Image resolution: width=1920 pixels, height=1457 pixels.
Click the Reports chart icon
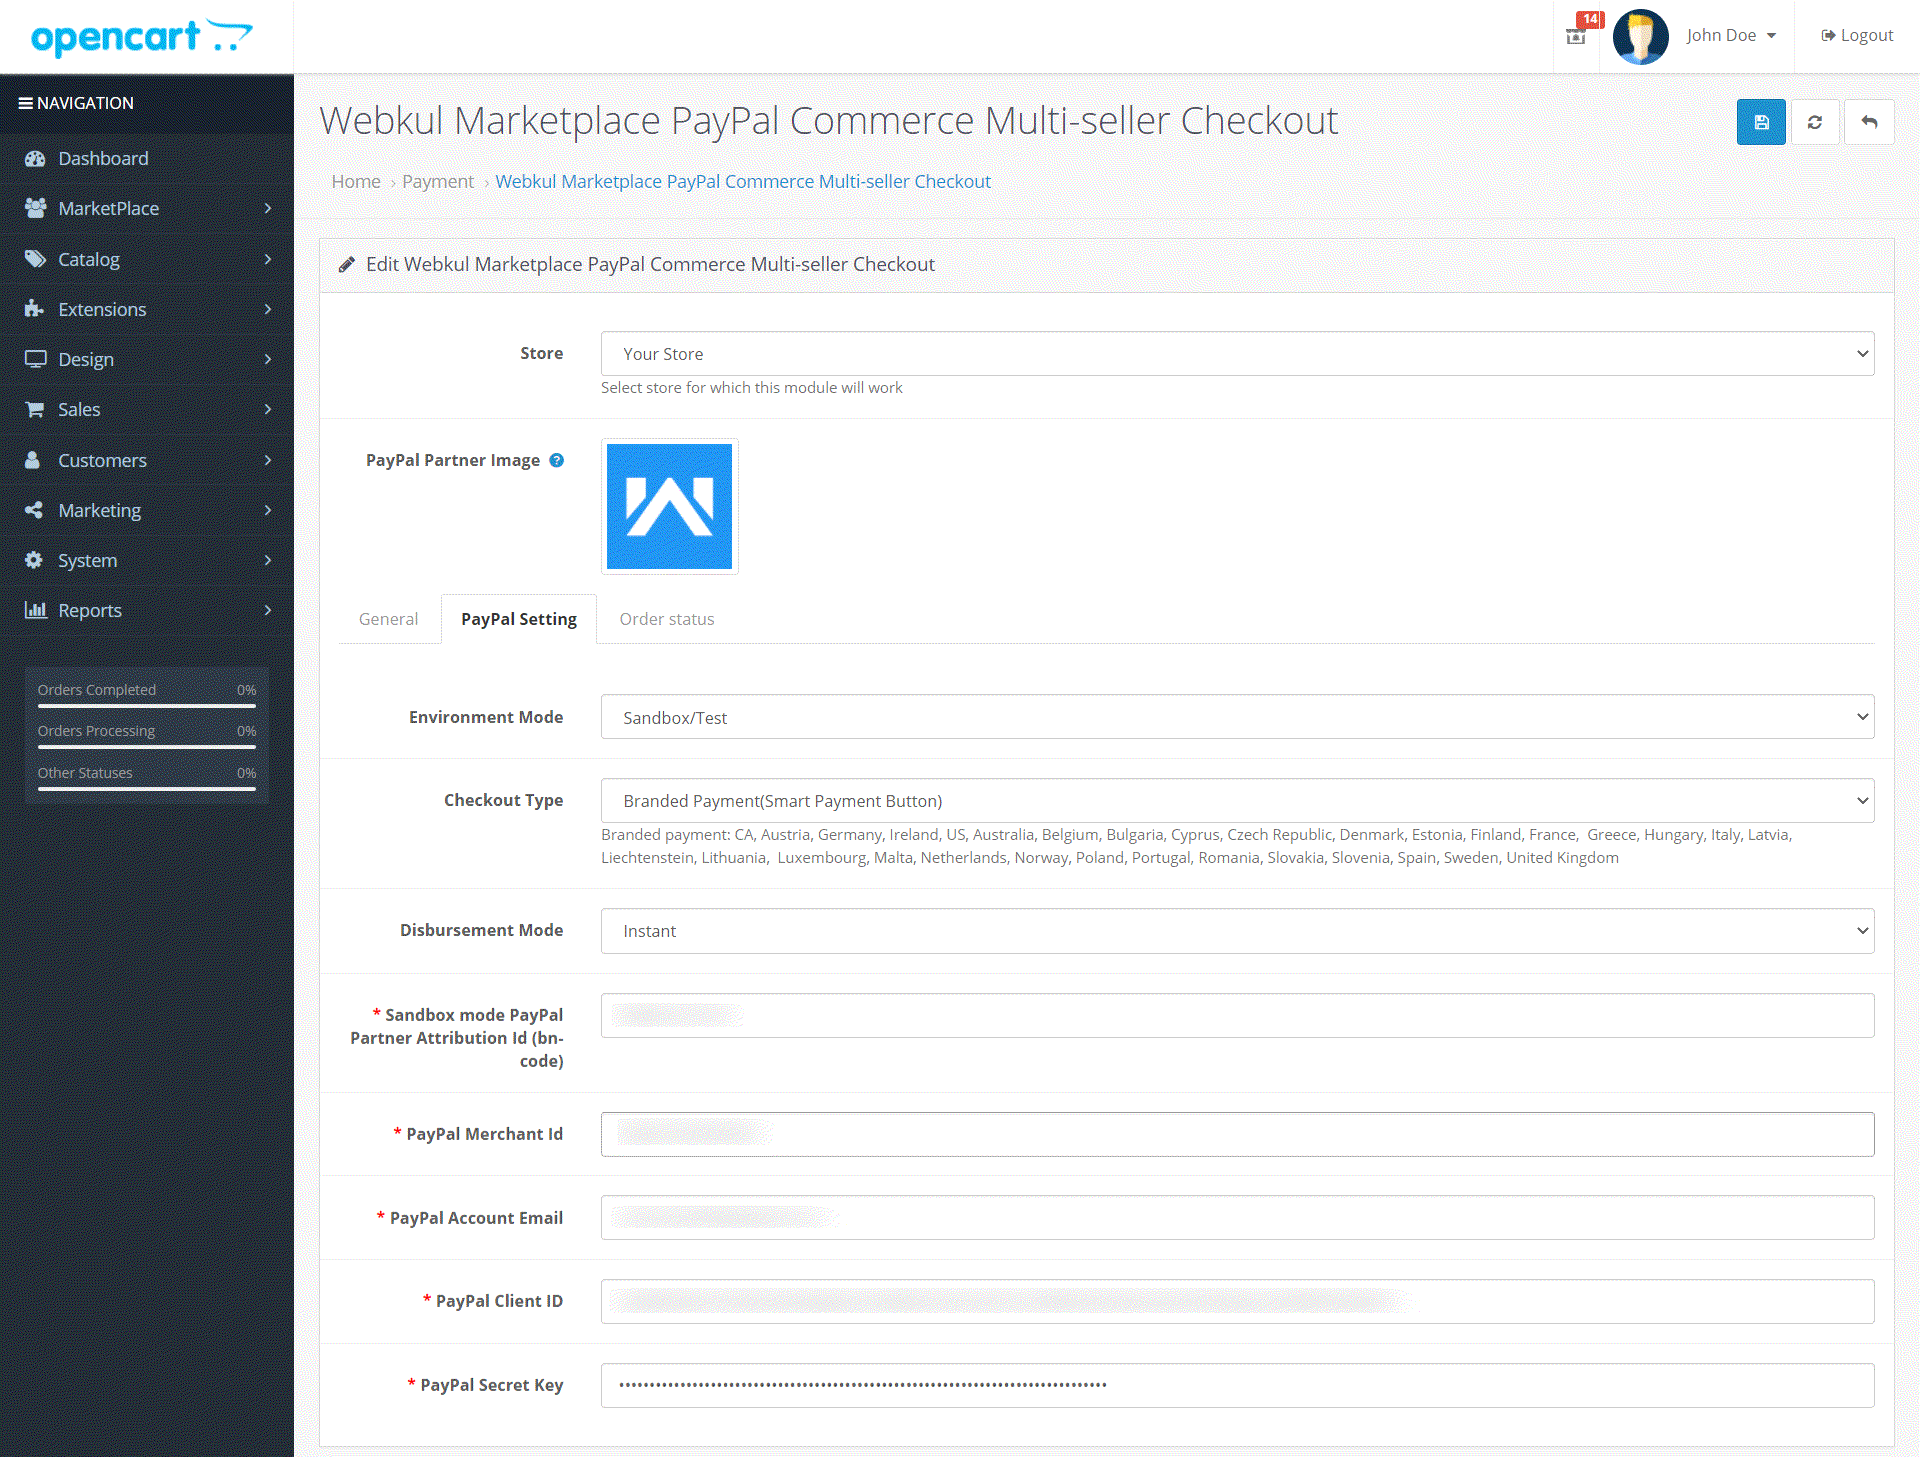coord(35,610)
